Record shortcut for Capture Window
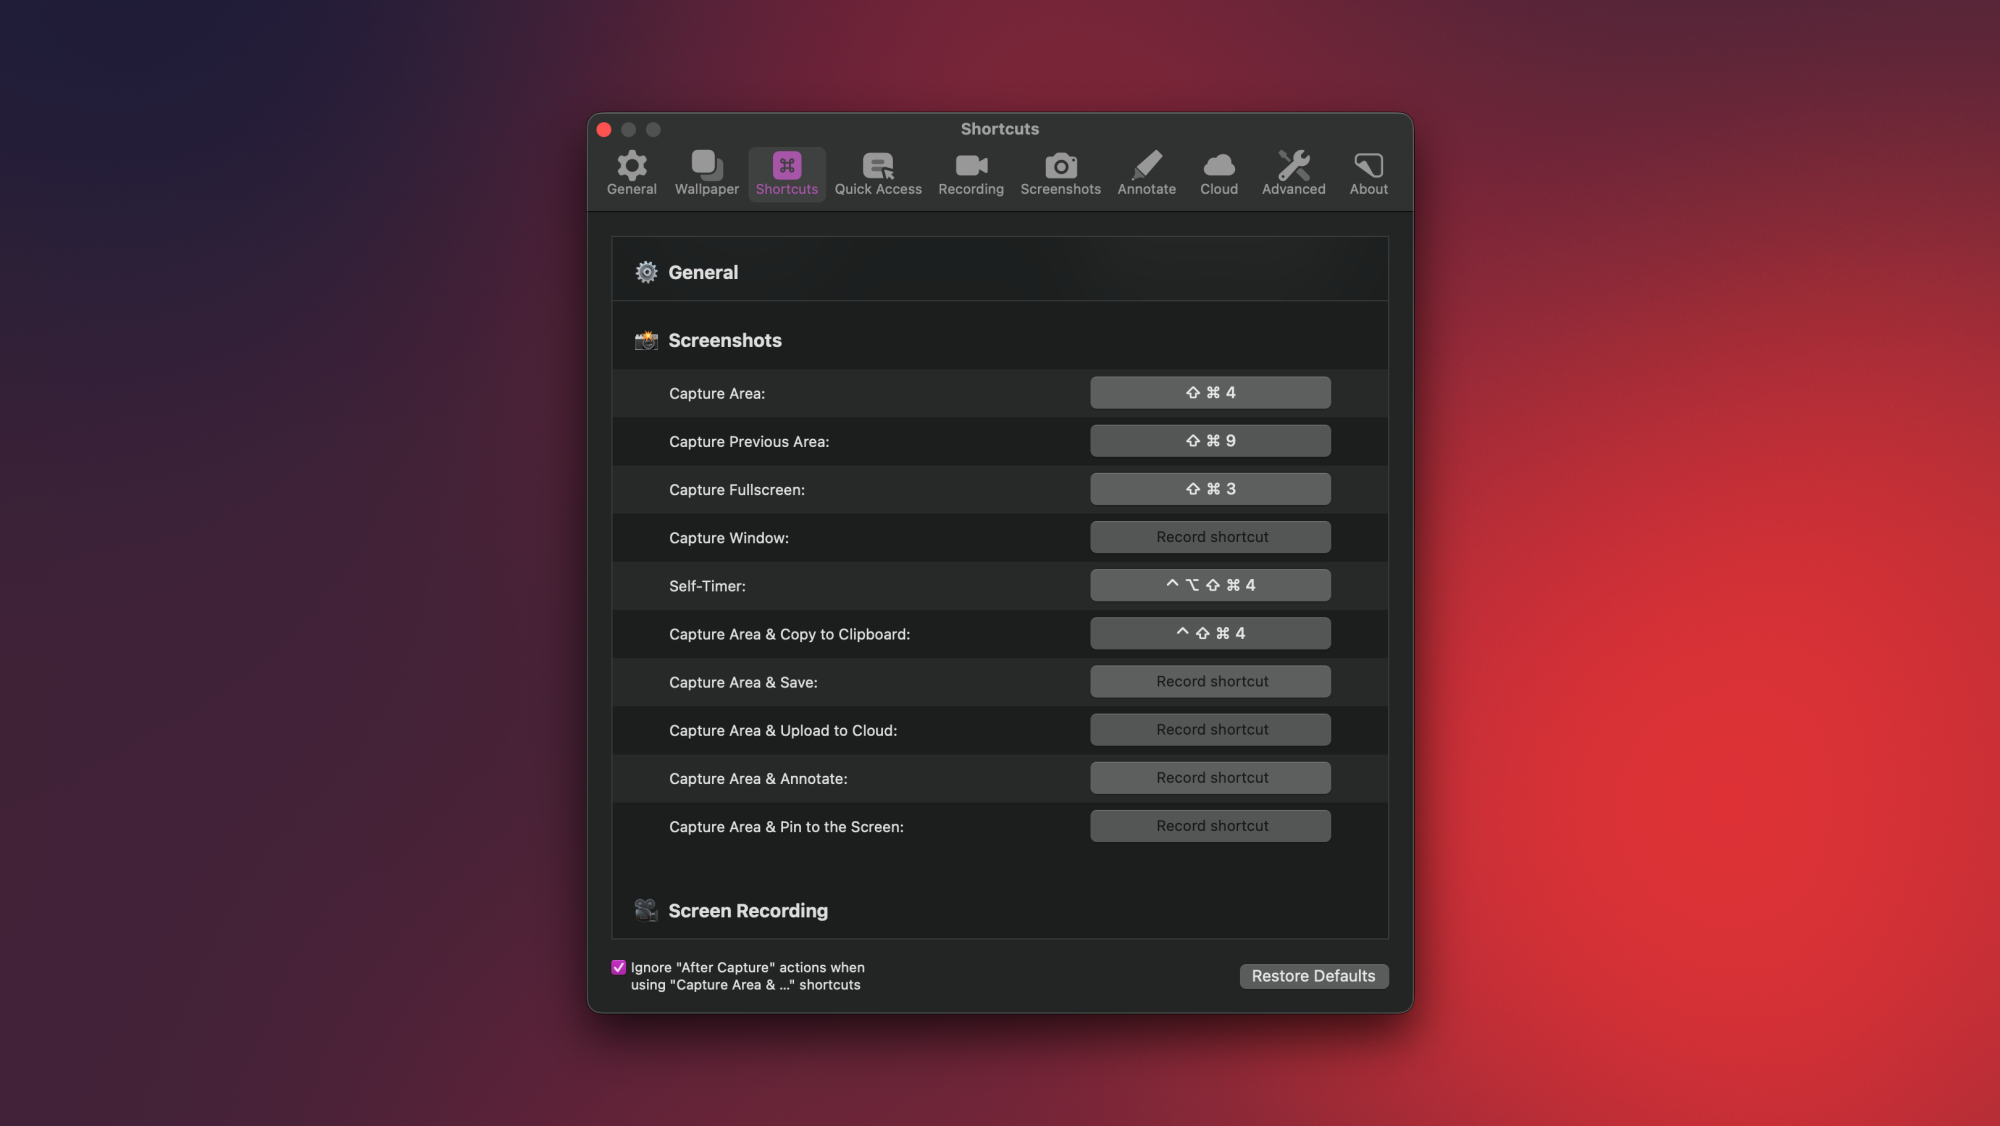Viewport: 2000px width, 1126px height. click(x=1210, y=537)
